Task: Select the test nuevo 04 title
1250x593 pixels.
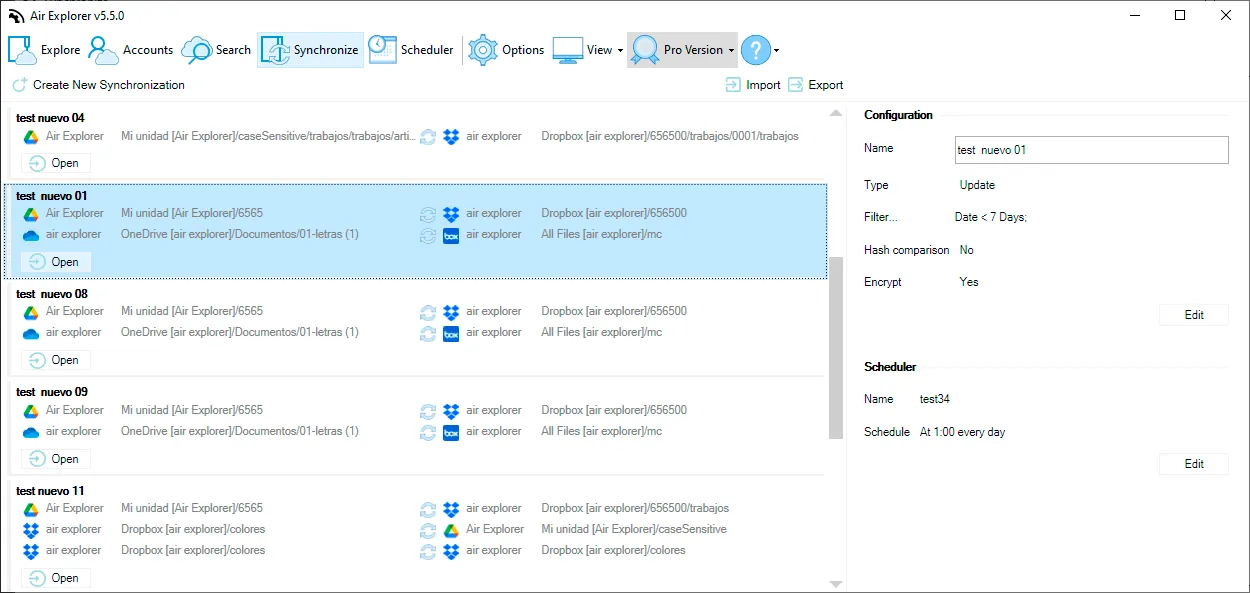Action: (x=50, y=118)
